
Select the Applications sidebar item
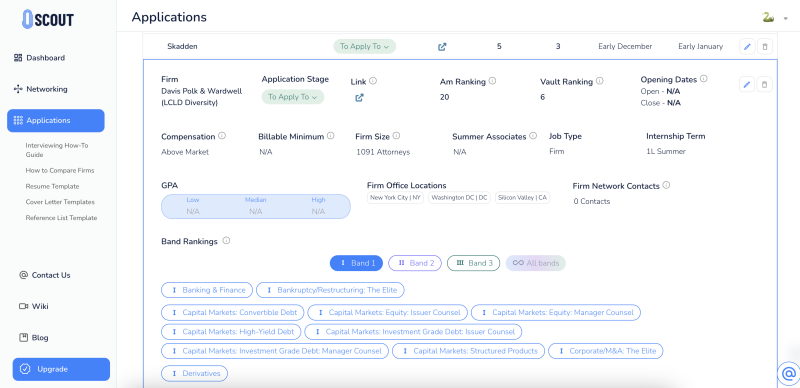pyautogui.click(x=56, y=120)
